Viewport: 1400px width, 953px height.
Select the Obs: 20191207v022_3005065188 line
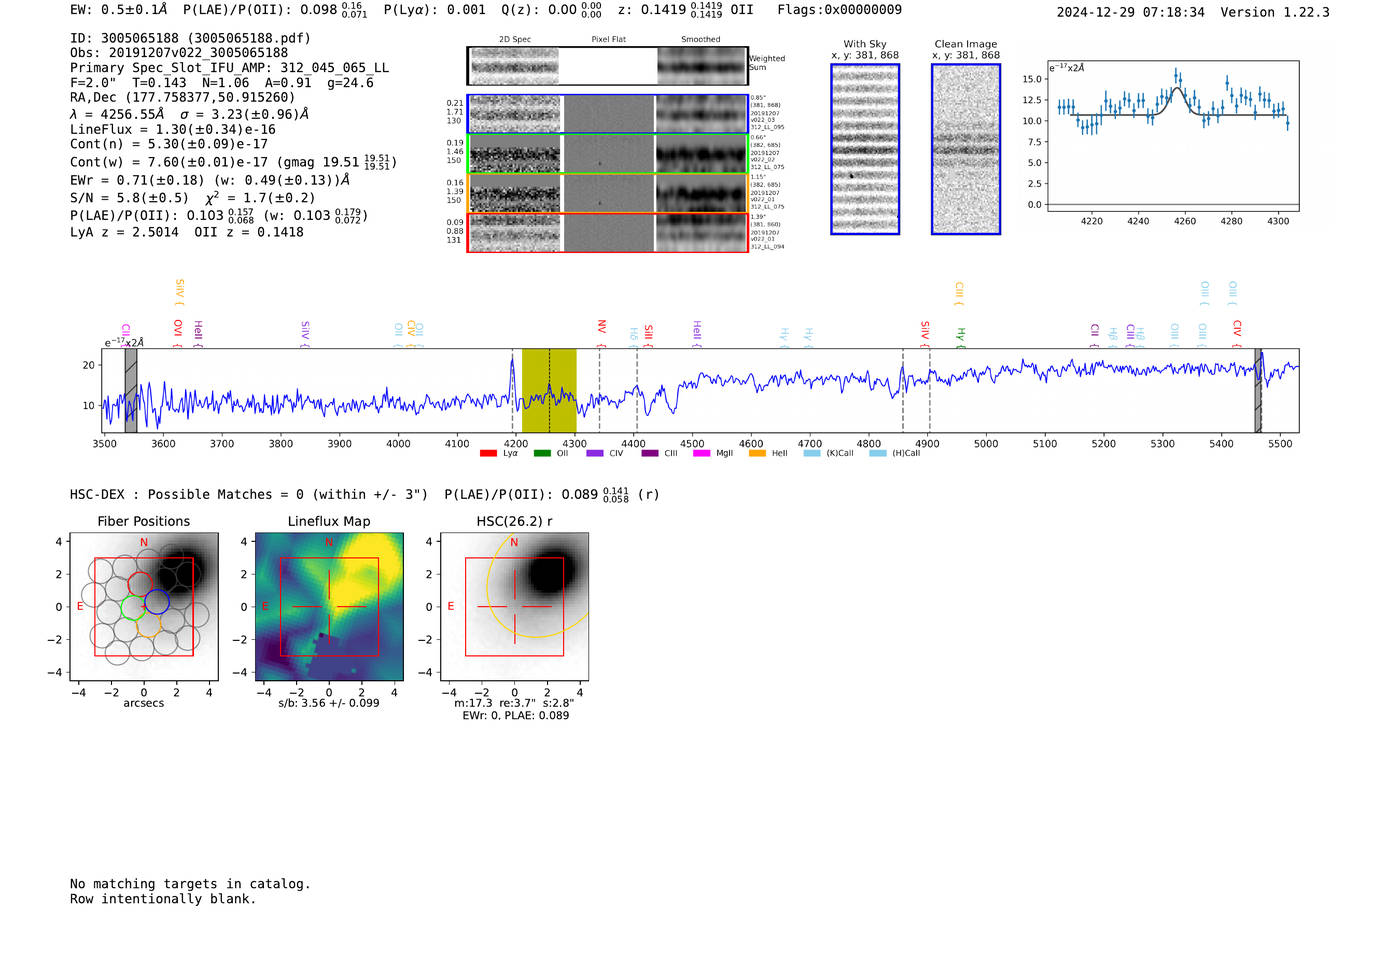coord(179,53)
